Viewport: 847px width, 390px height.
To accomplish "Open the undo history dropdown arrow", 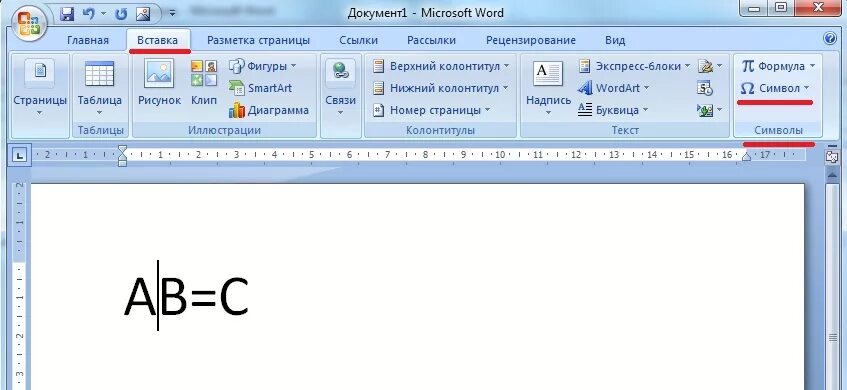I will pos(103,14).
